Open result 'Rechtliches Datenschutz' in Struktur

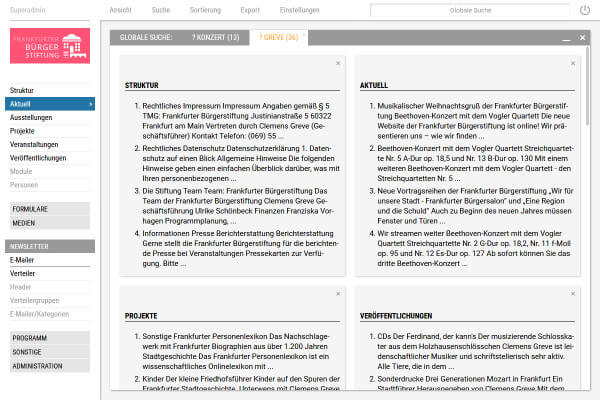tap(241, 163)
